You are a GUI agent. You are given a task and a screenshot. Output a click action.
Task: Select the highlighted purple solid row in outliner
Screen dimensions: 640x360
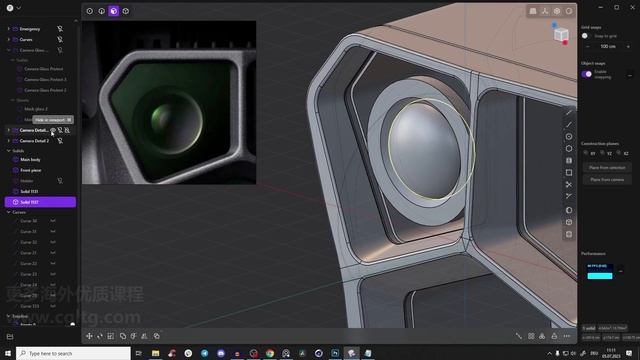[x=40, y=202]
